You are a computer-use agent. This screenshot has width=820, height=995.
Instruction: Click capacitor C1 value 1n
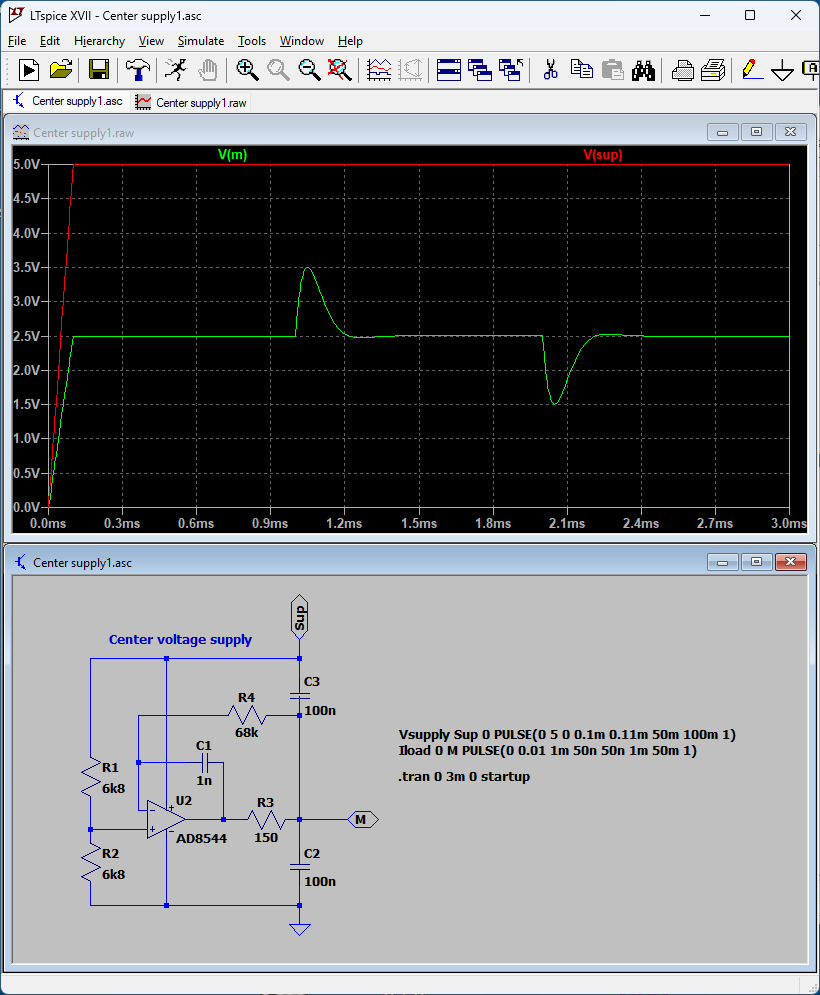pyautogui.click(x=204, y=781)
